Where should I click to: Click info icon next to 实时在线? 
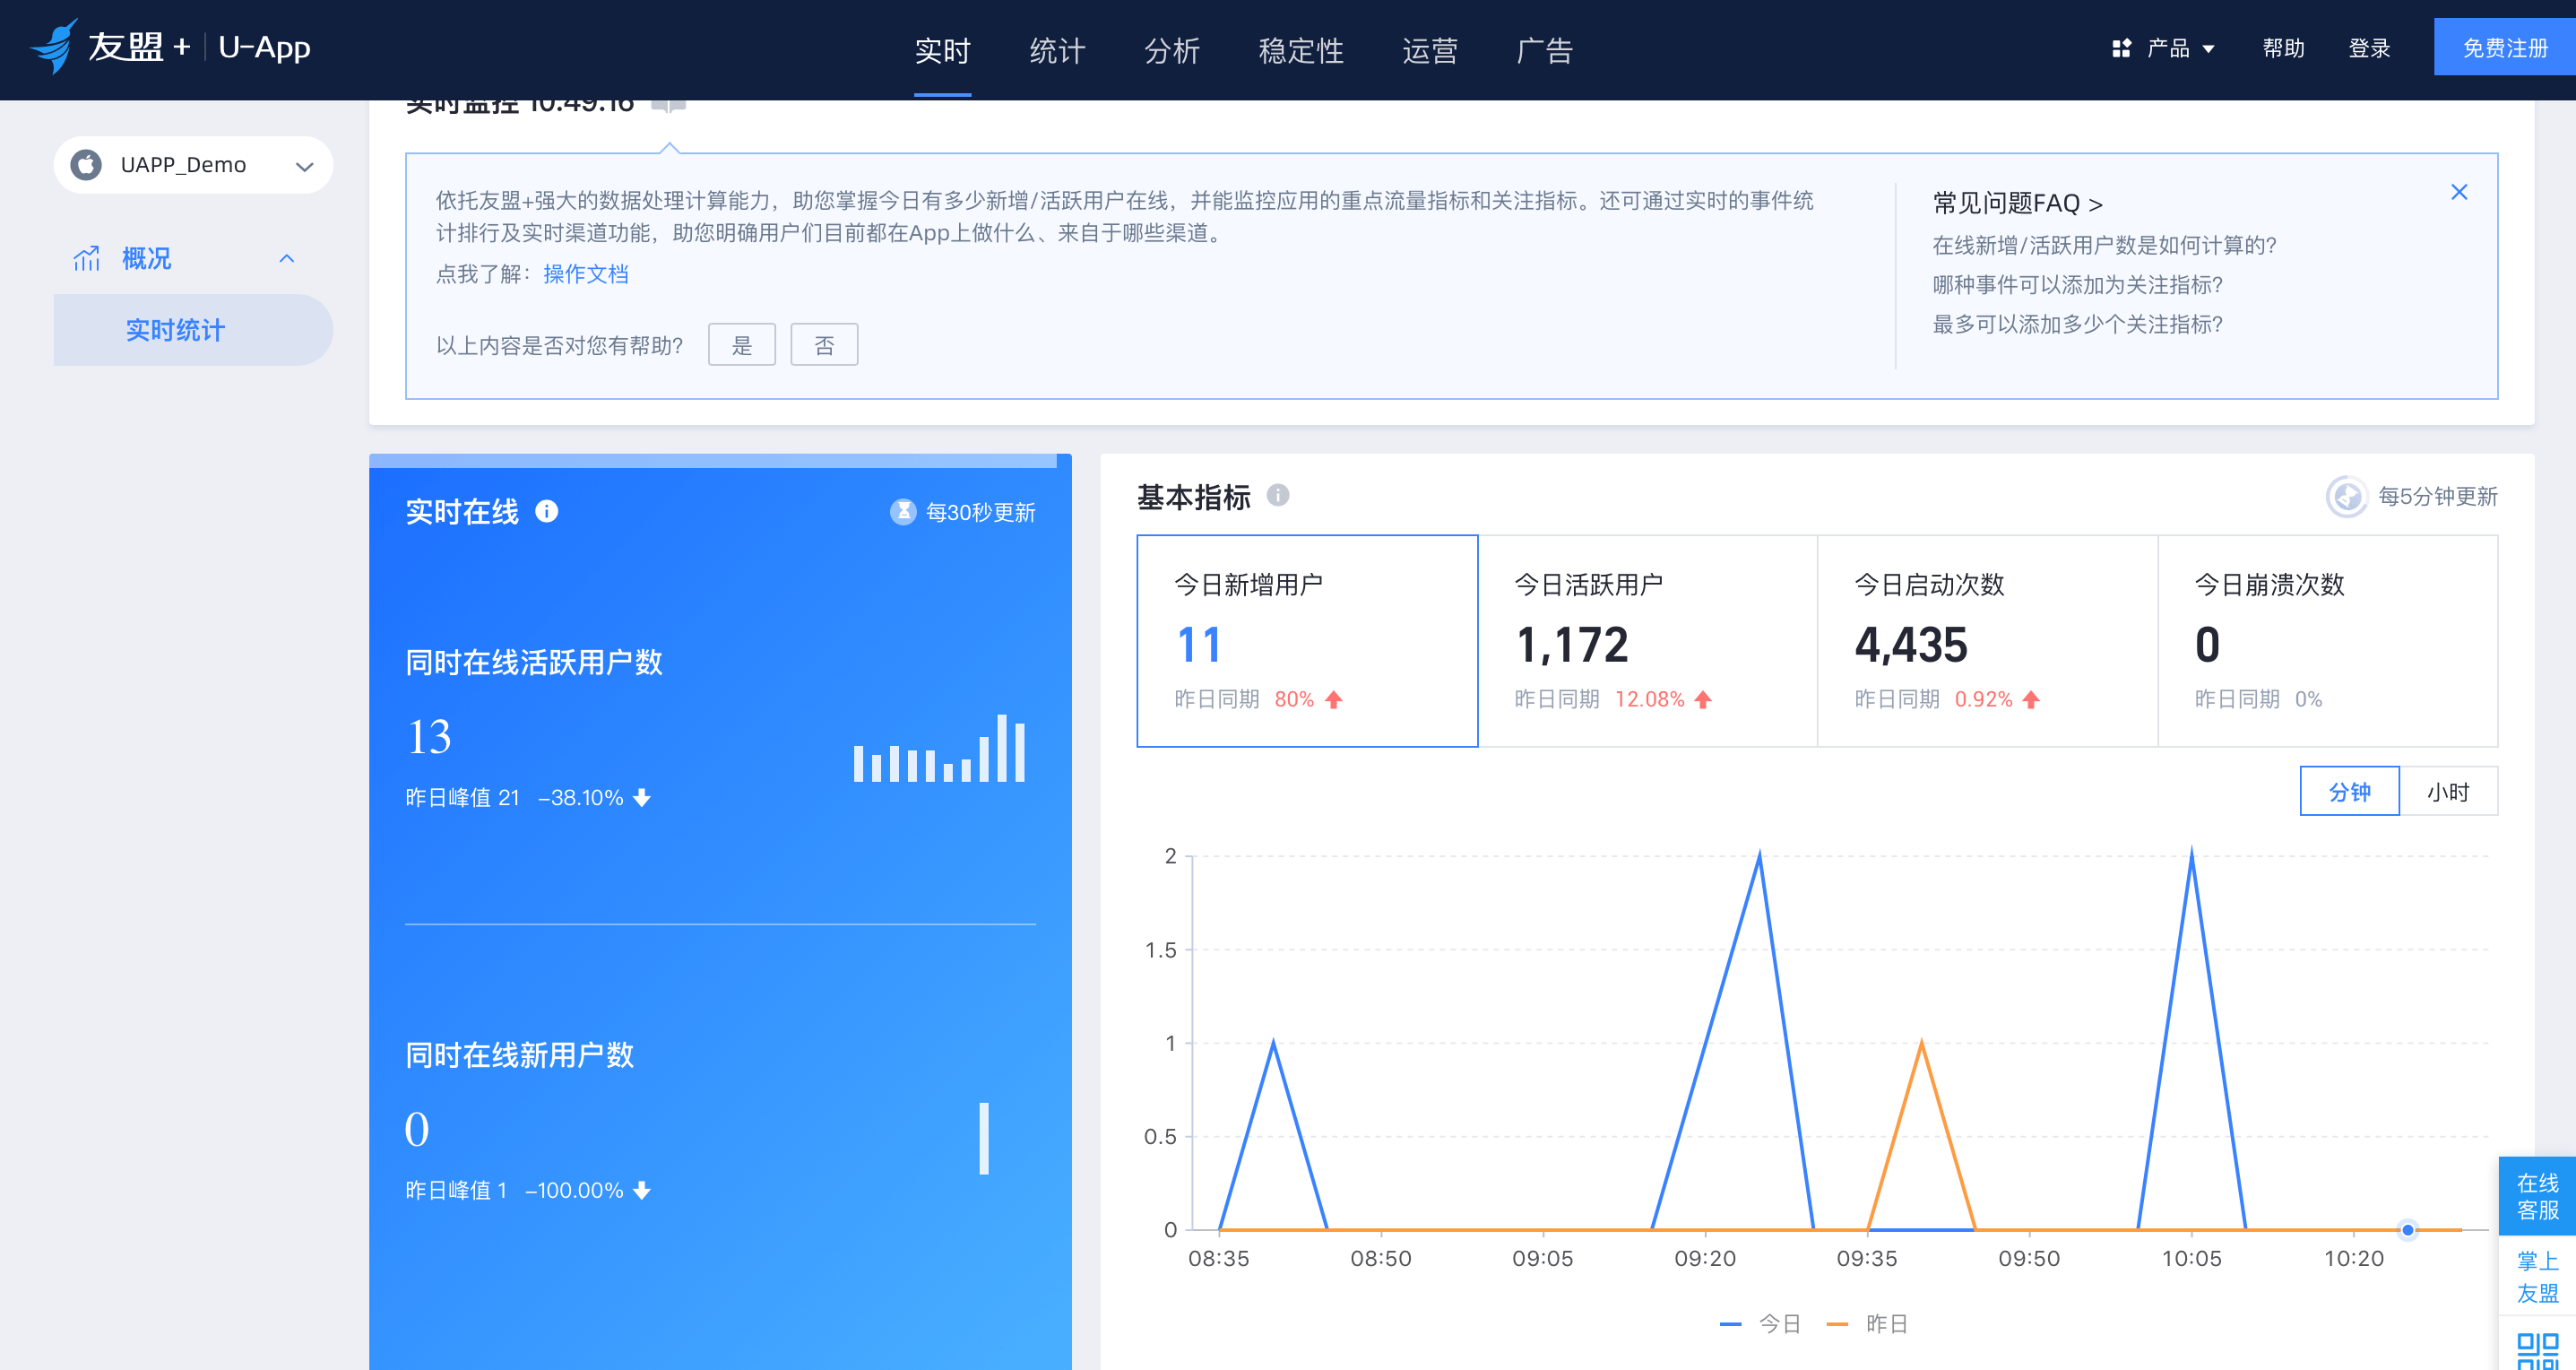547,511
